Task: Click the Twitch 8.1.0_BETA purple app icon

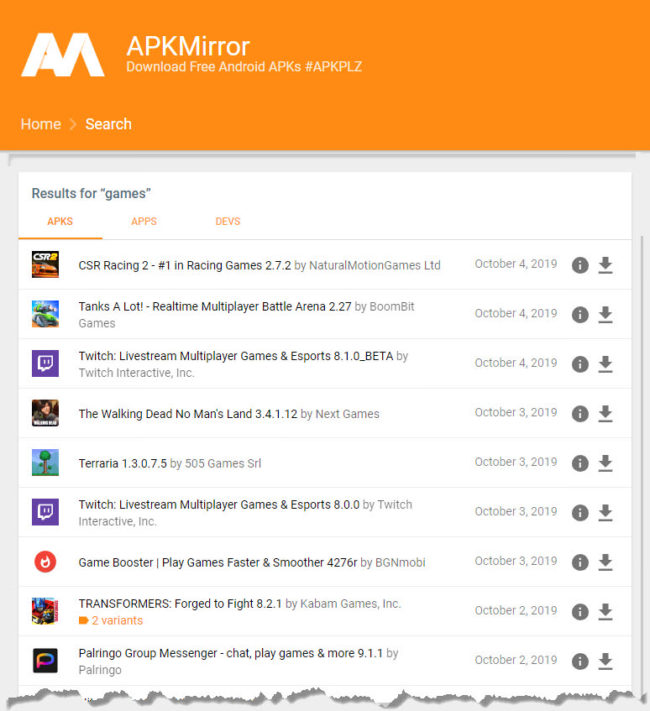Action: tap(45, 363)
